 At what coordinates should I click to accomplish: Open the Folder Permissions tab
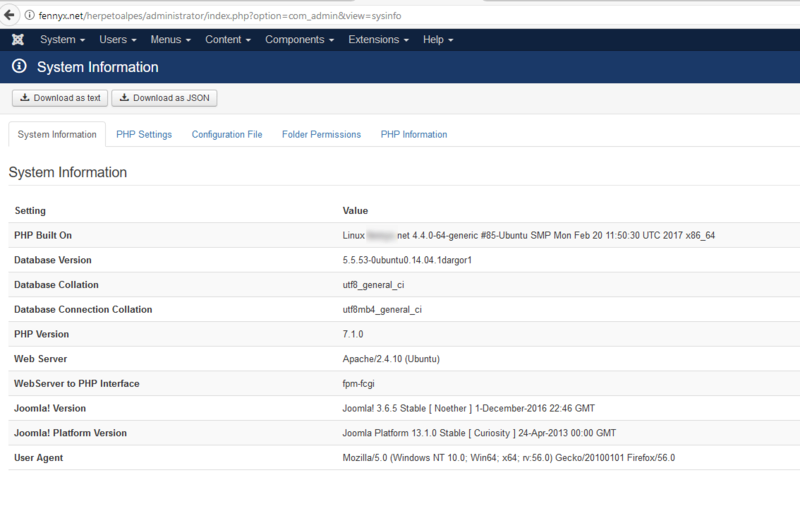321,134
